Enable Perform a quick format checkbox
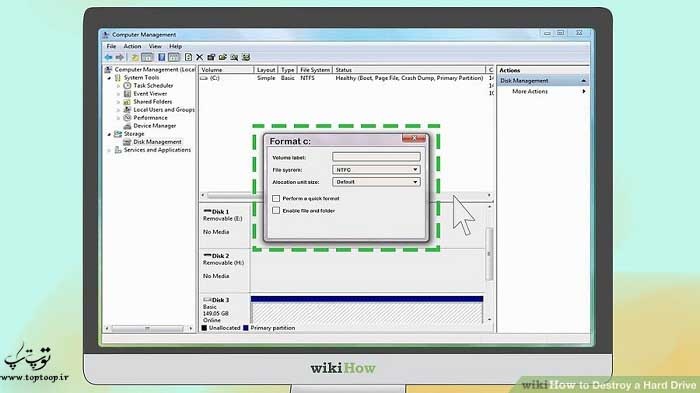This screenshot has height=393, width=700. click(x=276, y=198)
